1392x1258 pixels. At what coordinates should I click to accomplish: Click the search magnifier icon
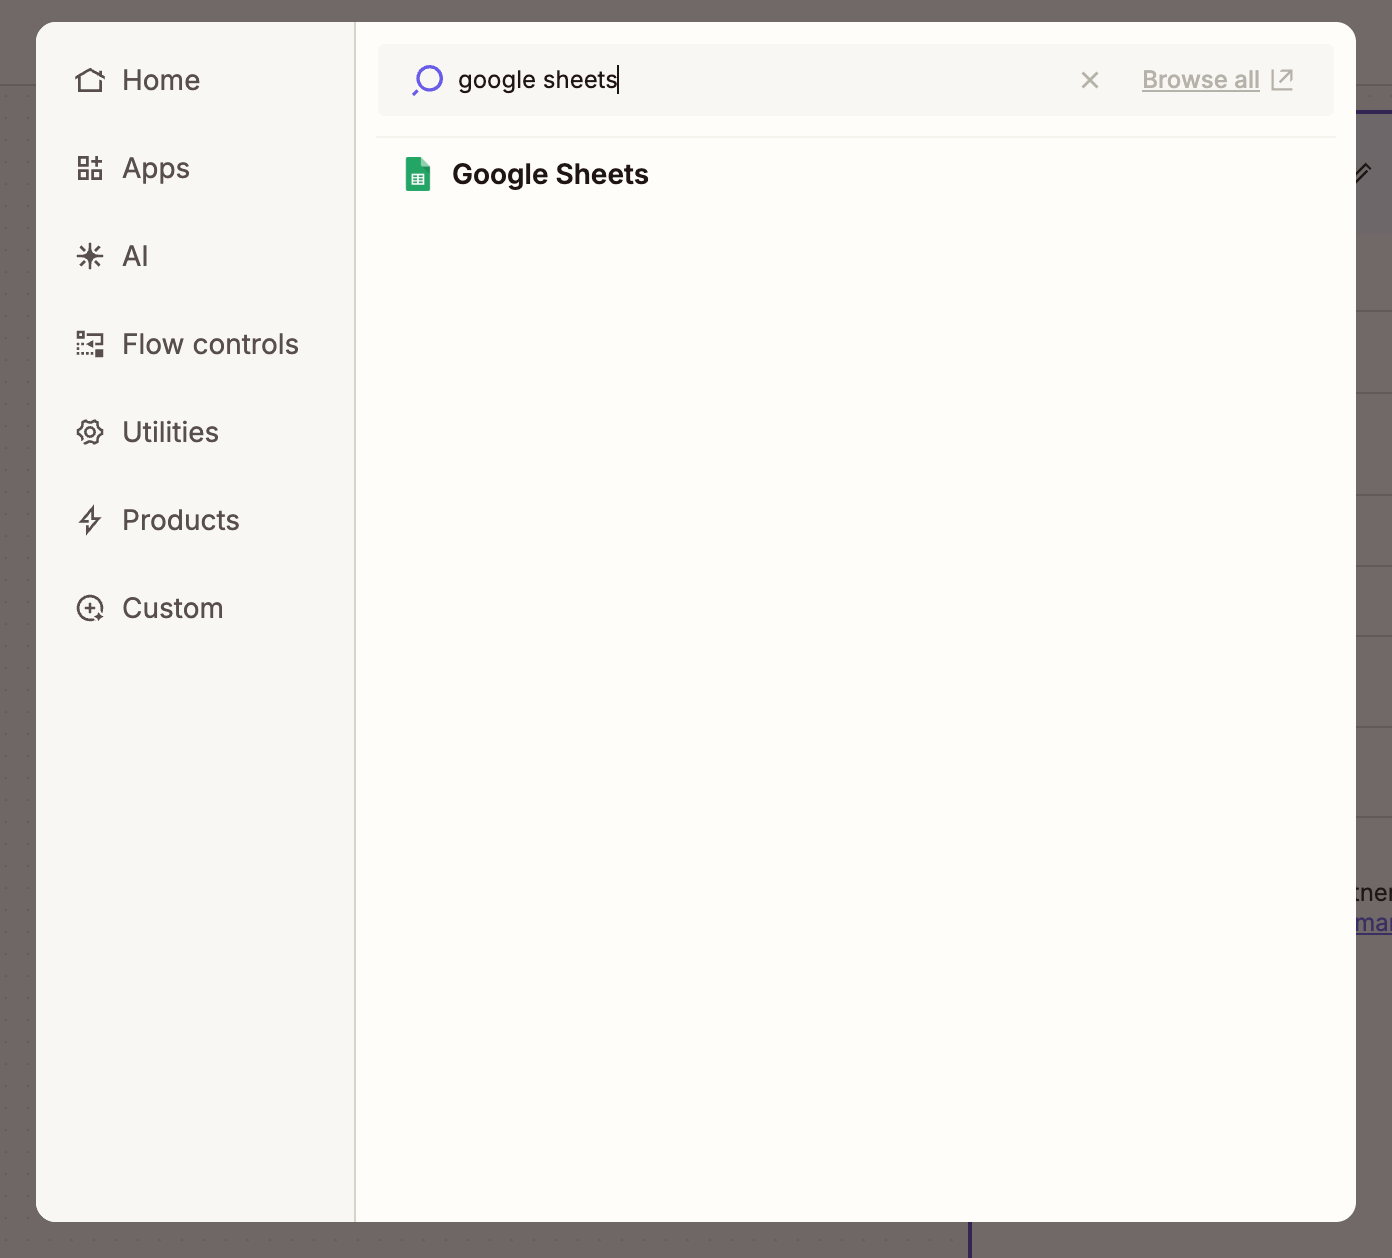click(x=427, y=80)
